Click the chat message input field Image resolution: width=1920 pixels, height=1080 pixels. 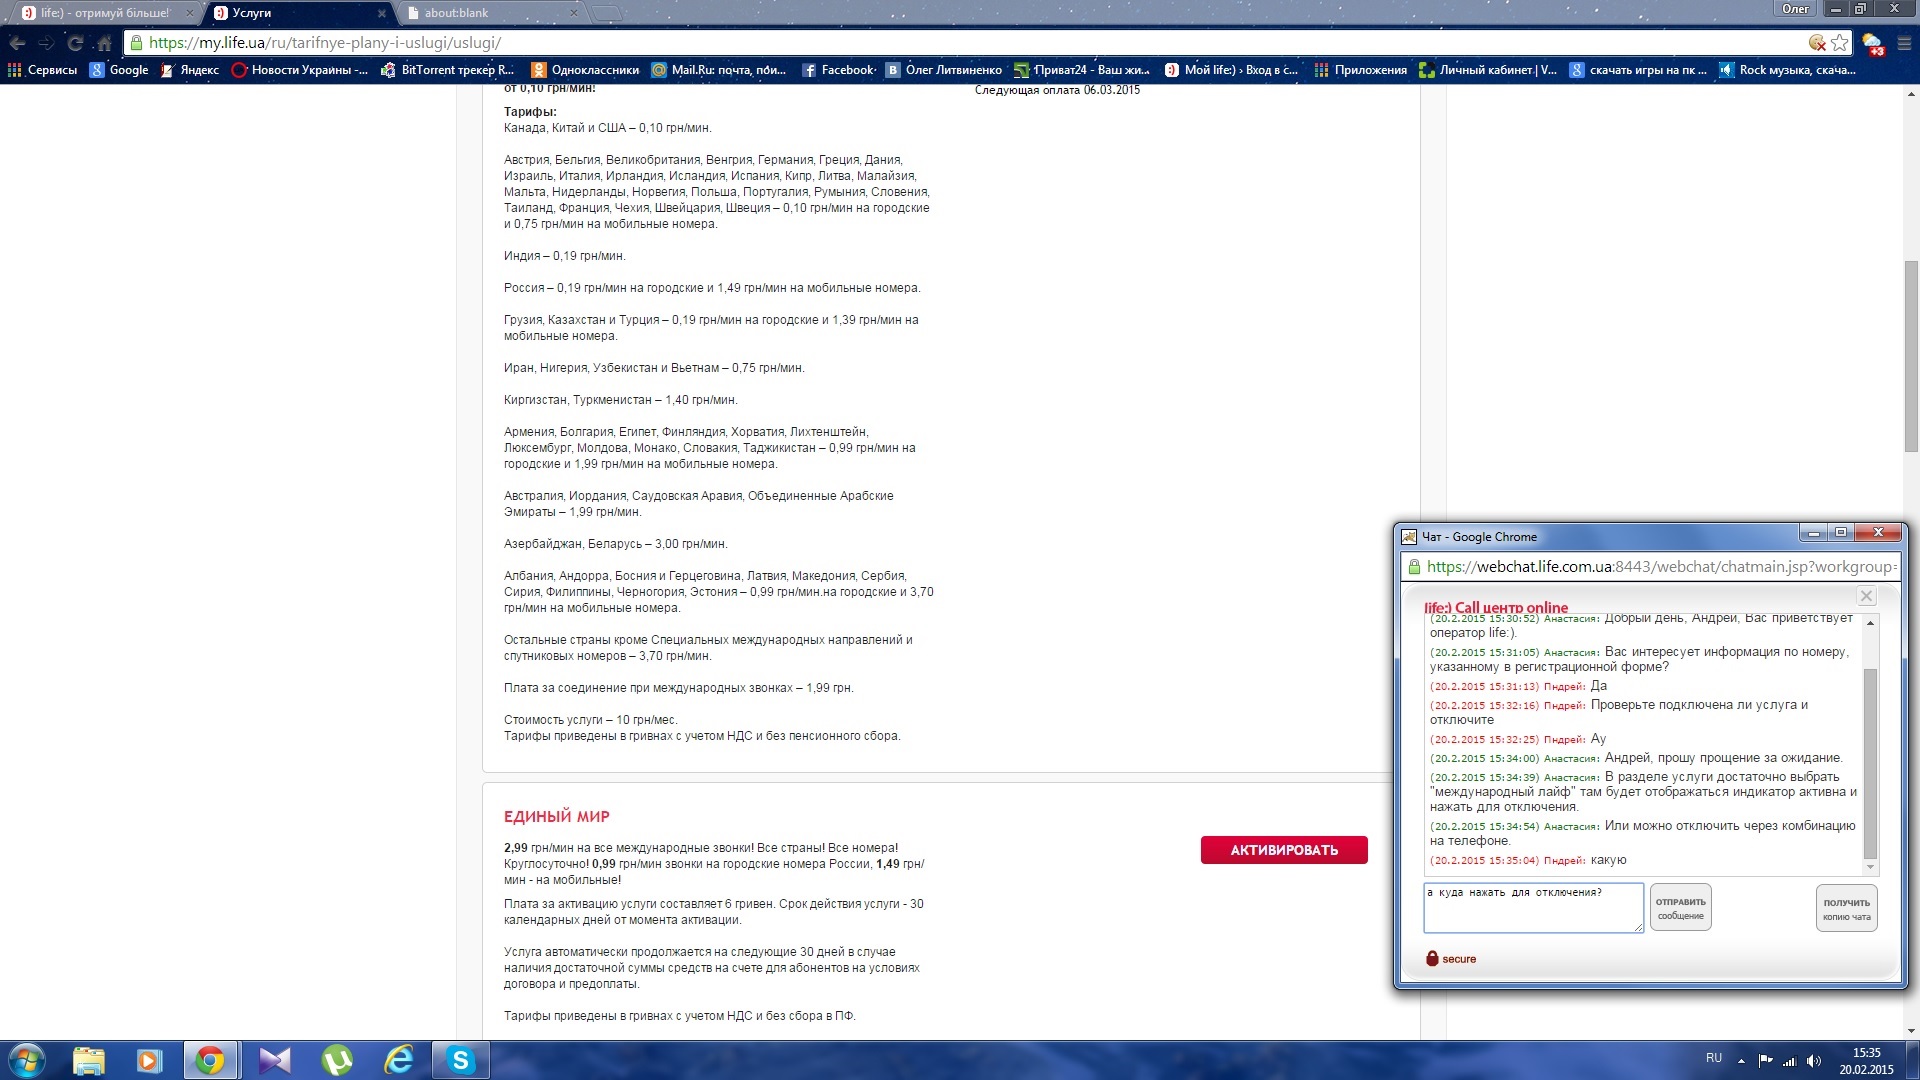[x=1532, y=910]
